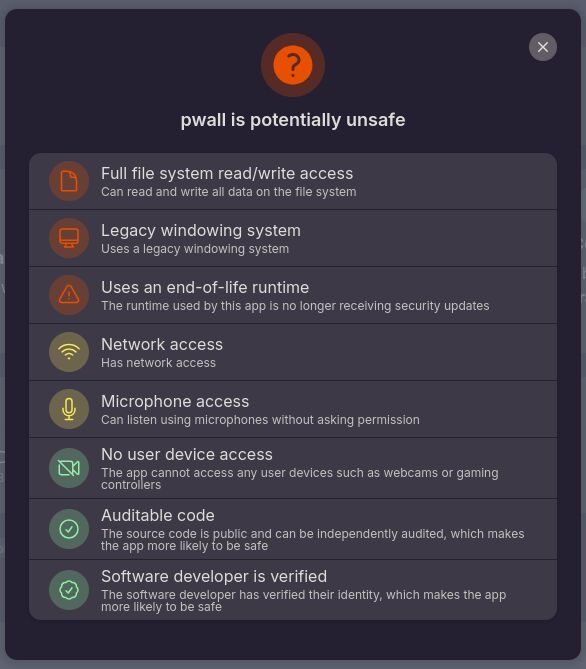
Task: Select Software developer is verified row
Action: (x=293, y=590)
